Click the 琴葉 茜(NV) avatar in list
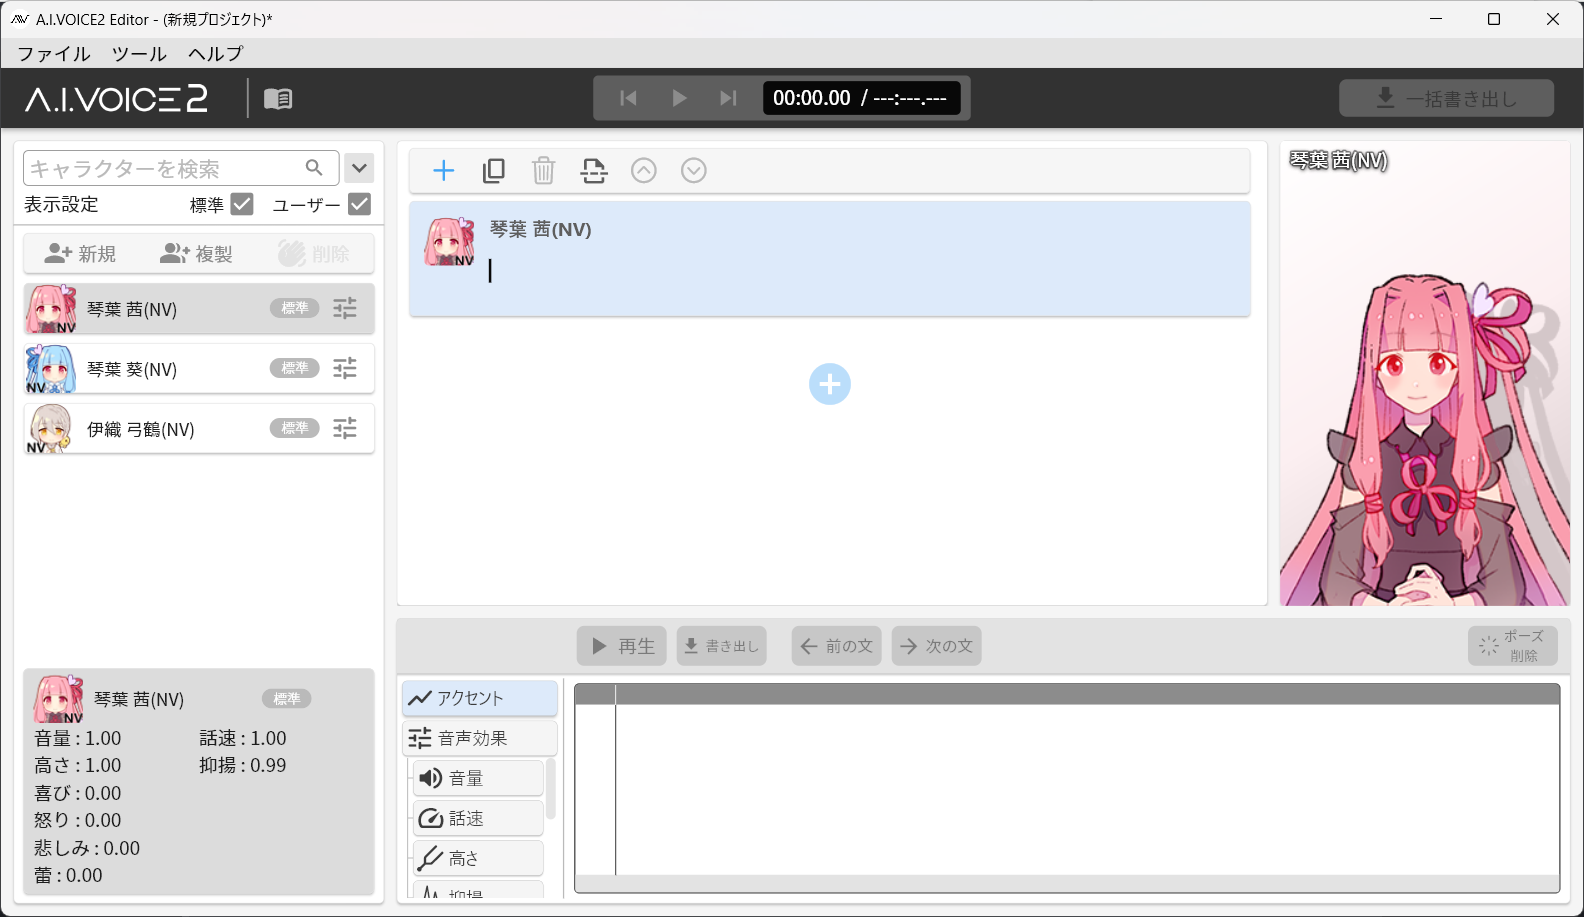 (x=51, y=309)
